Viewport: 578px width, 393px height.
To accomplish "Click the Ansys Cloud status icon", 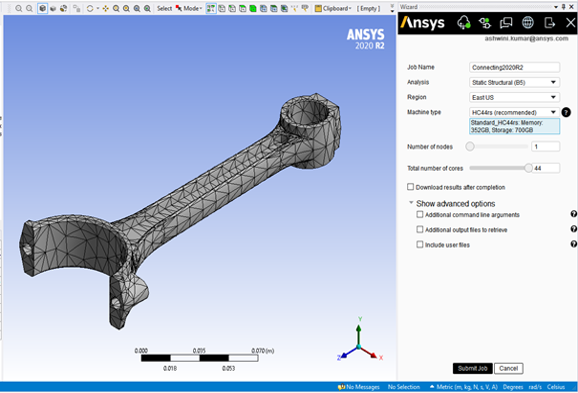I will (x=464, y=22).
